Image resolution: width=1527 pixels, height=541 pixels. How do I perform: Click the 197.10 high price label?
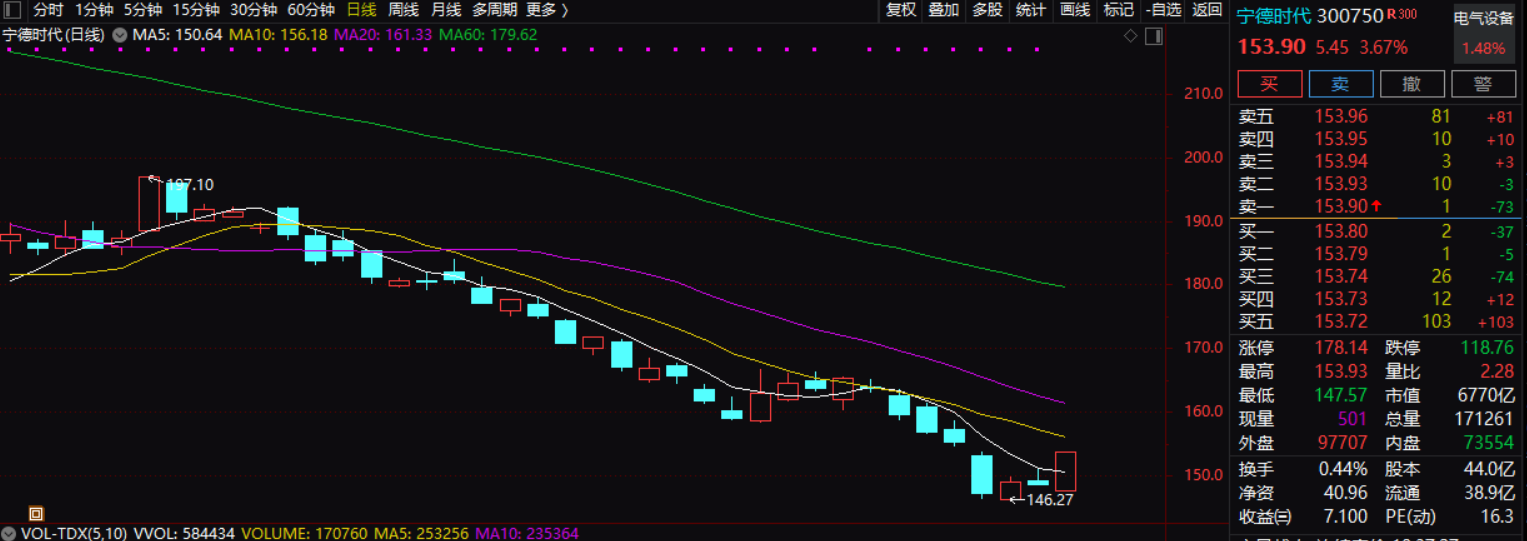tap(190, 185)
